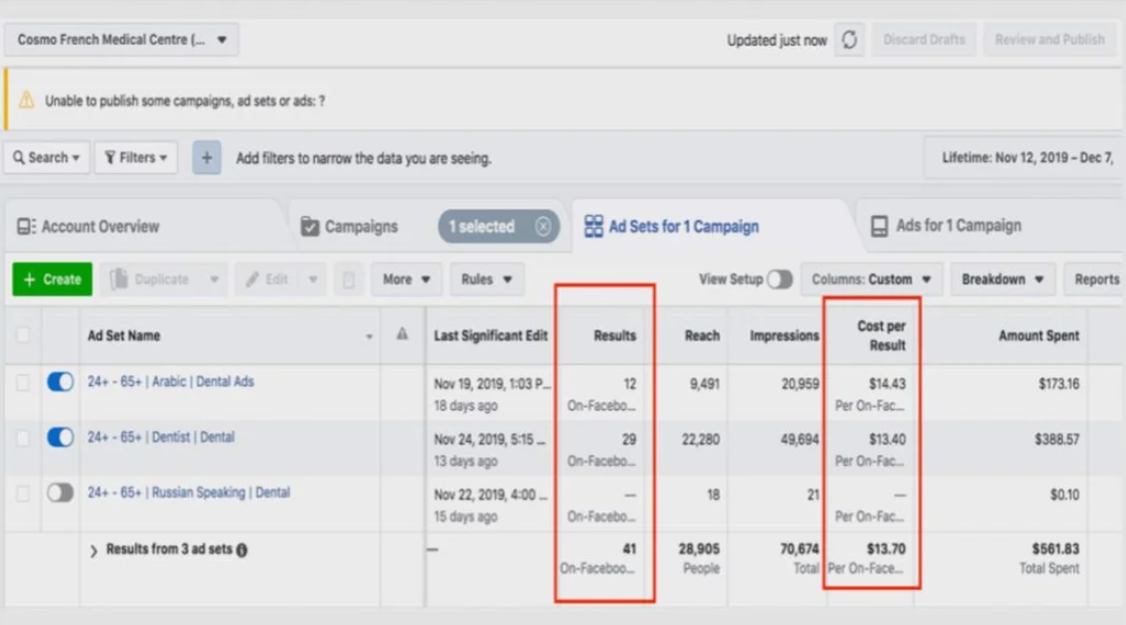1126x625 pixels.
Task: Switch to Ads for 1 Campaign tab
Action: point(946,226)
